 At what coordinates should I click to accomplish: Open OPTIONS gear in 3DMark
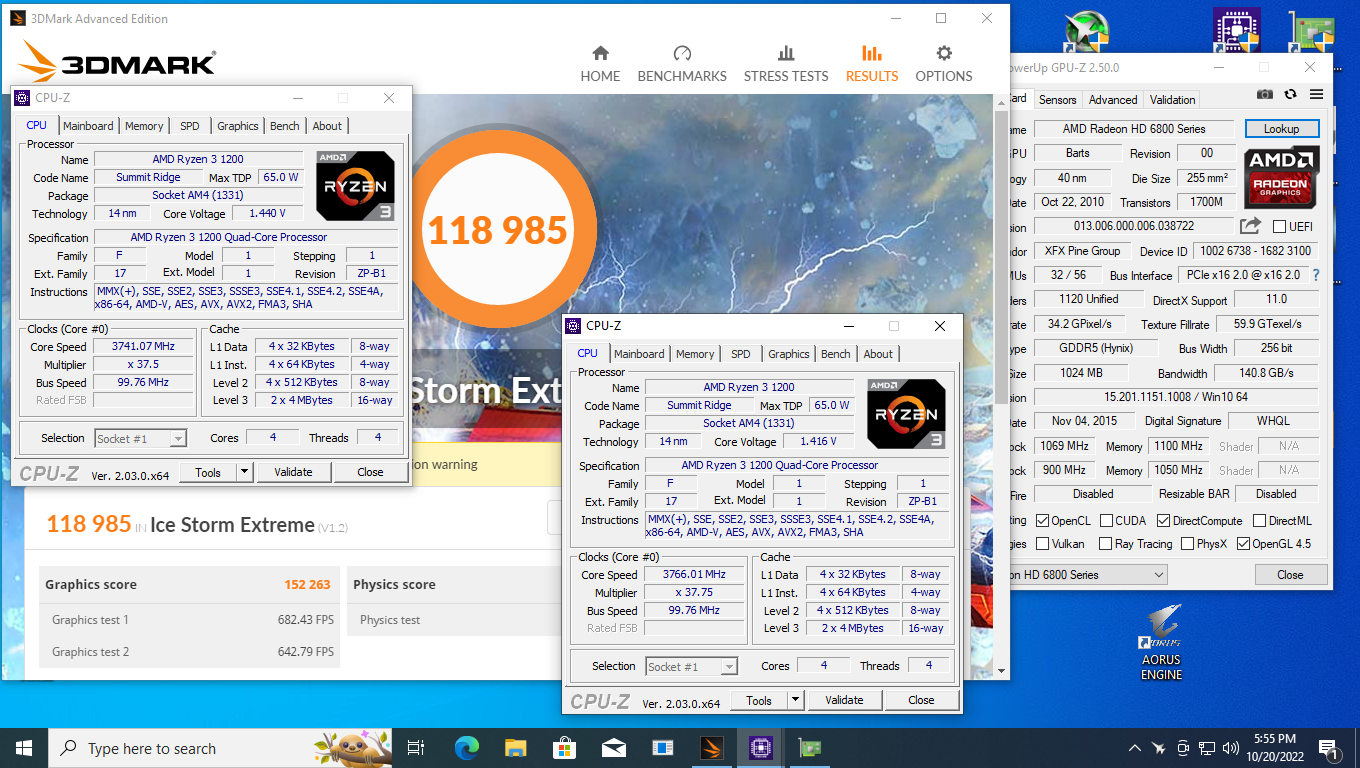coord(944,64)
